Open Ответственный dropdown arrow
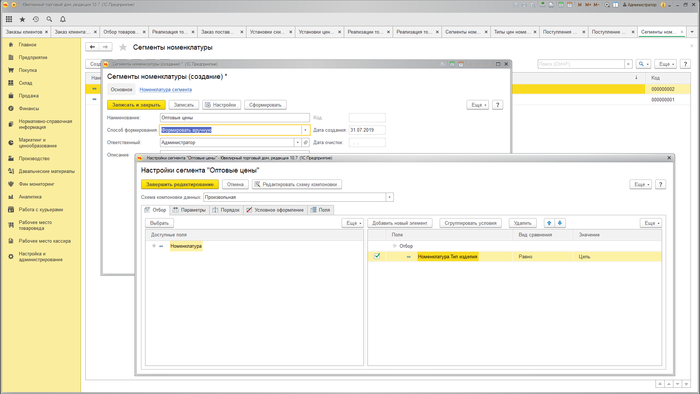The image size is (700, 394). (297, 142)
